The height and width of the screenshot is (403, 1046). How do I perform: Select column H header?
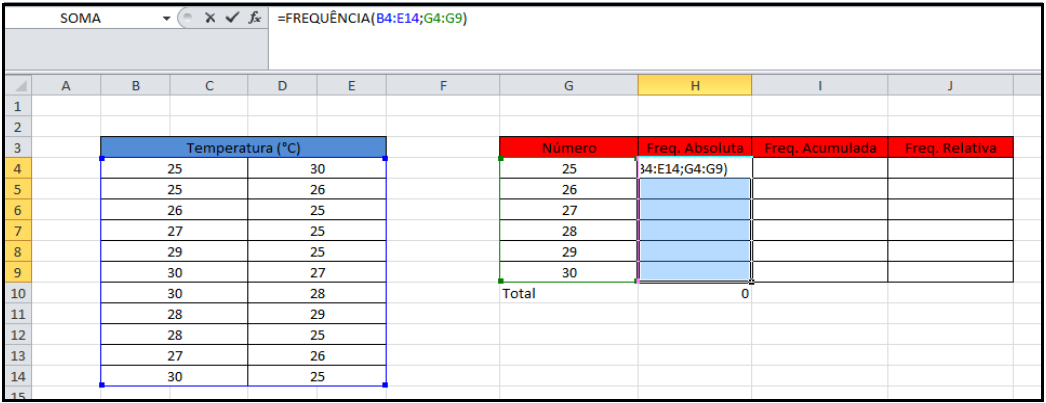coord(695,87)
